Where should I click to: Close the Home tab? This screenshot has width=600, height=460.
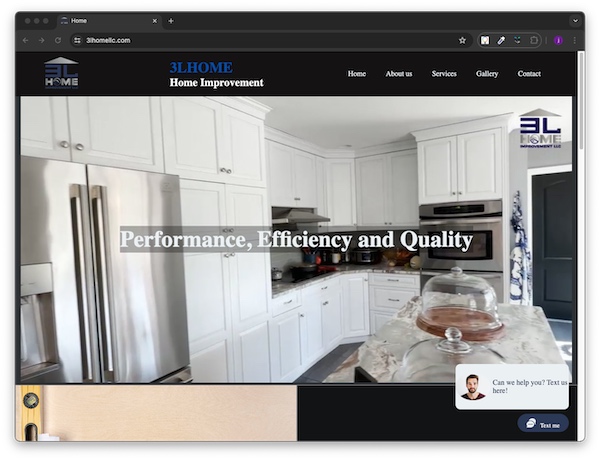[154, 20]
